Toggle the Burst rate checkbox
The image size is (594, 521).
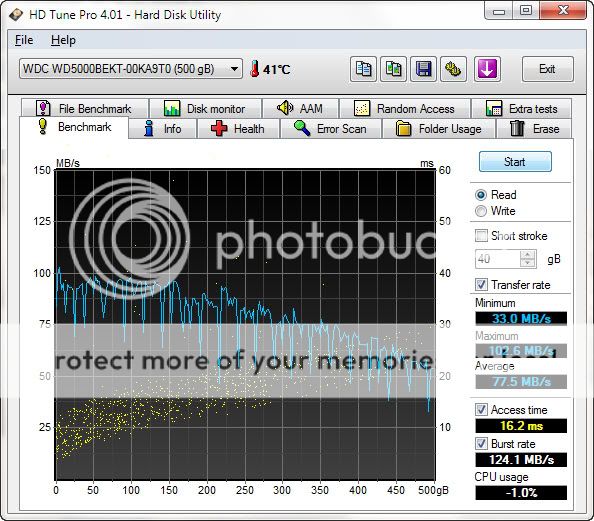tap(481, 444)
